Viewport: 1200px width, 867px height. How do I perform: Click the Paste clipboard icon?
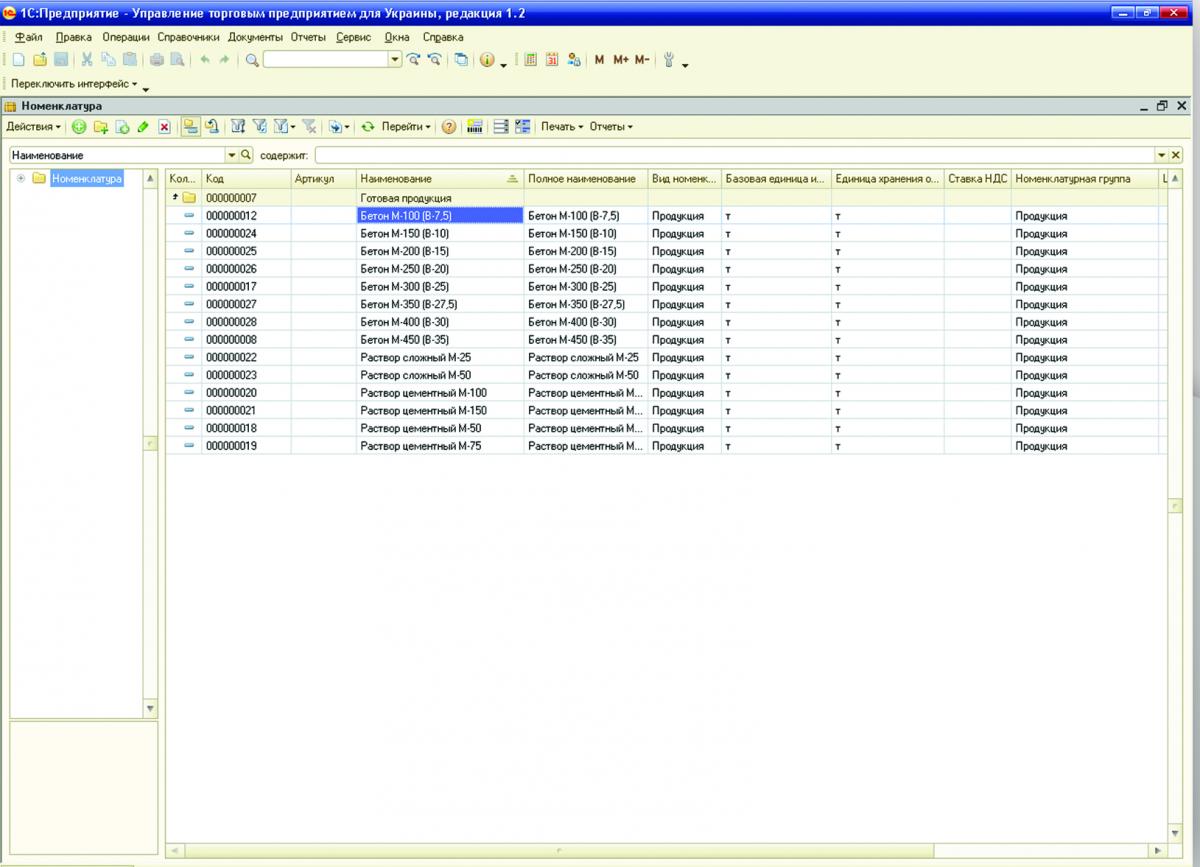pyautogui.click(x=130, y=60)
